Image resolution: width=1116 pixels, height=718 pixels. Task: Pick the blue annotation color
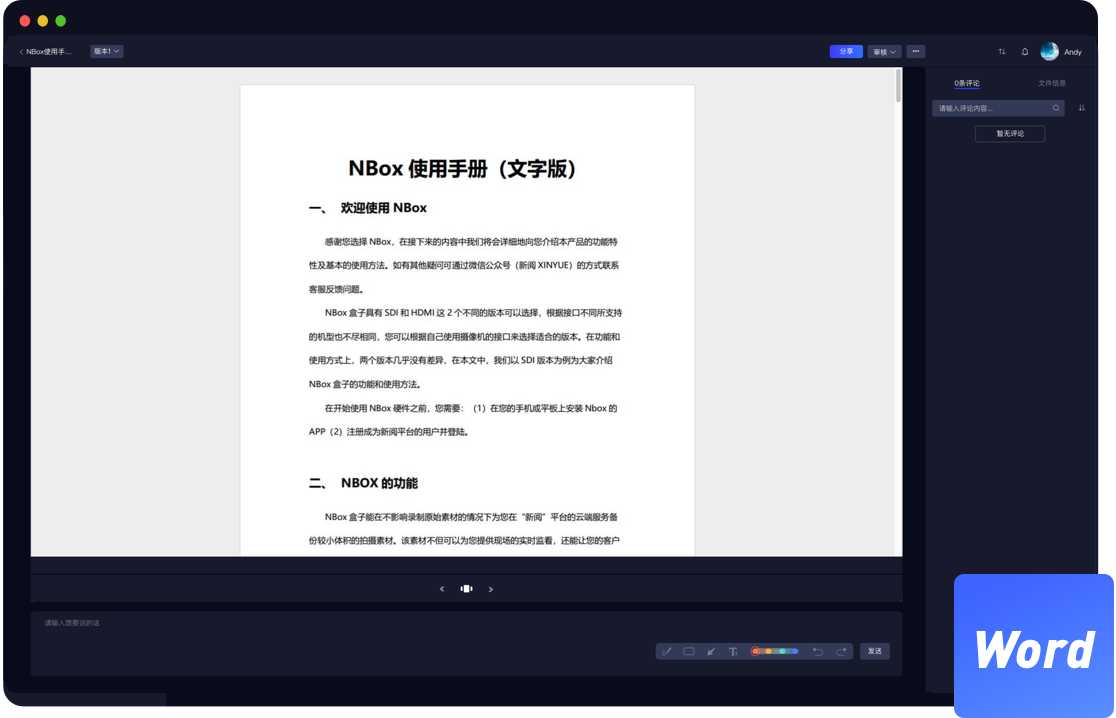(794, 651)
